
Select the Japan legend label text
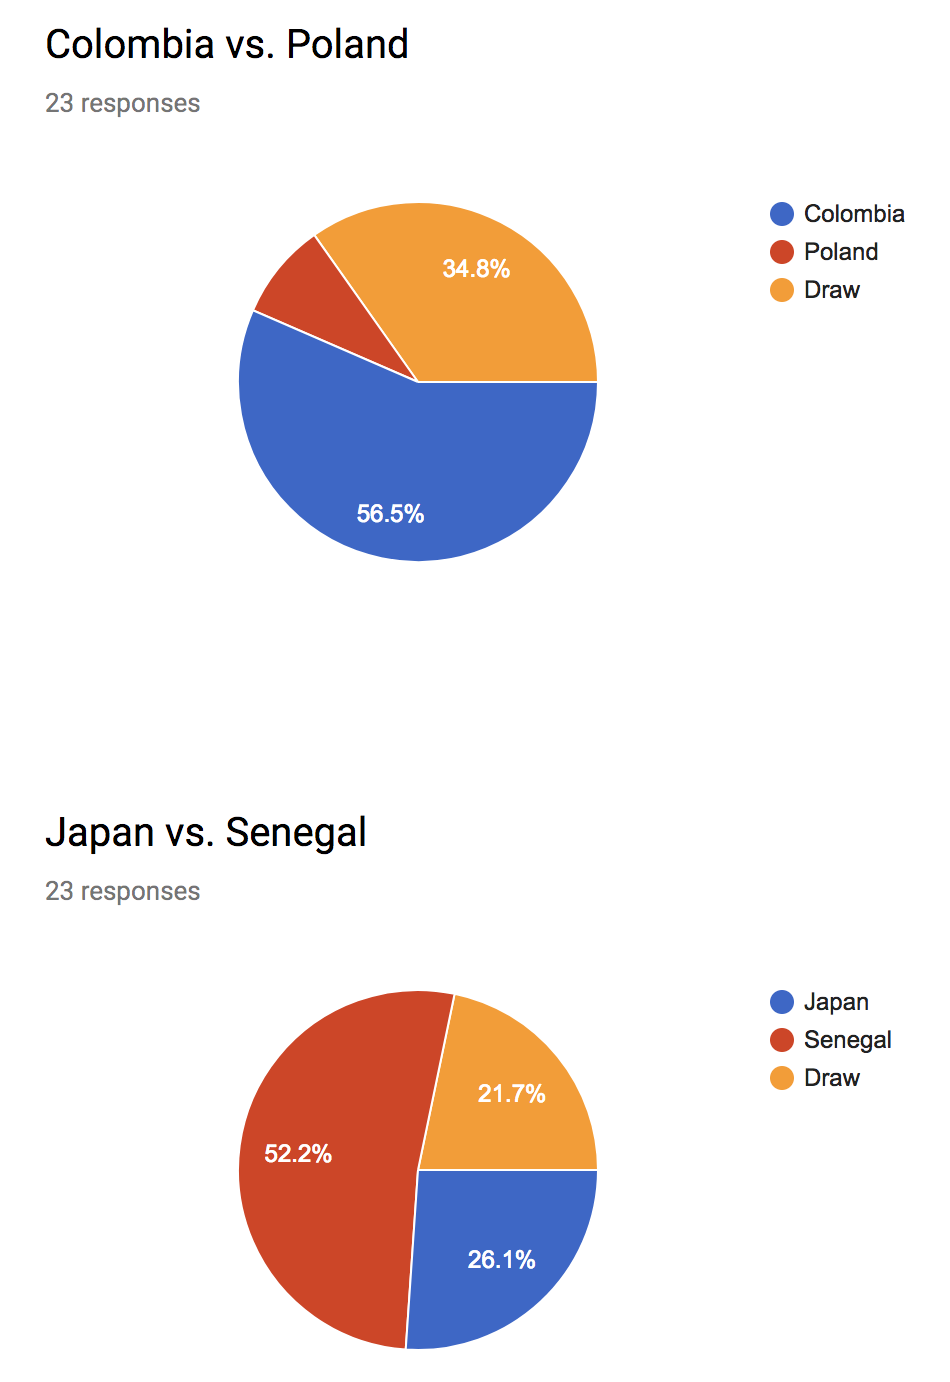pyautogui.click(x=836, y=1002)
